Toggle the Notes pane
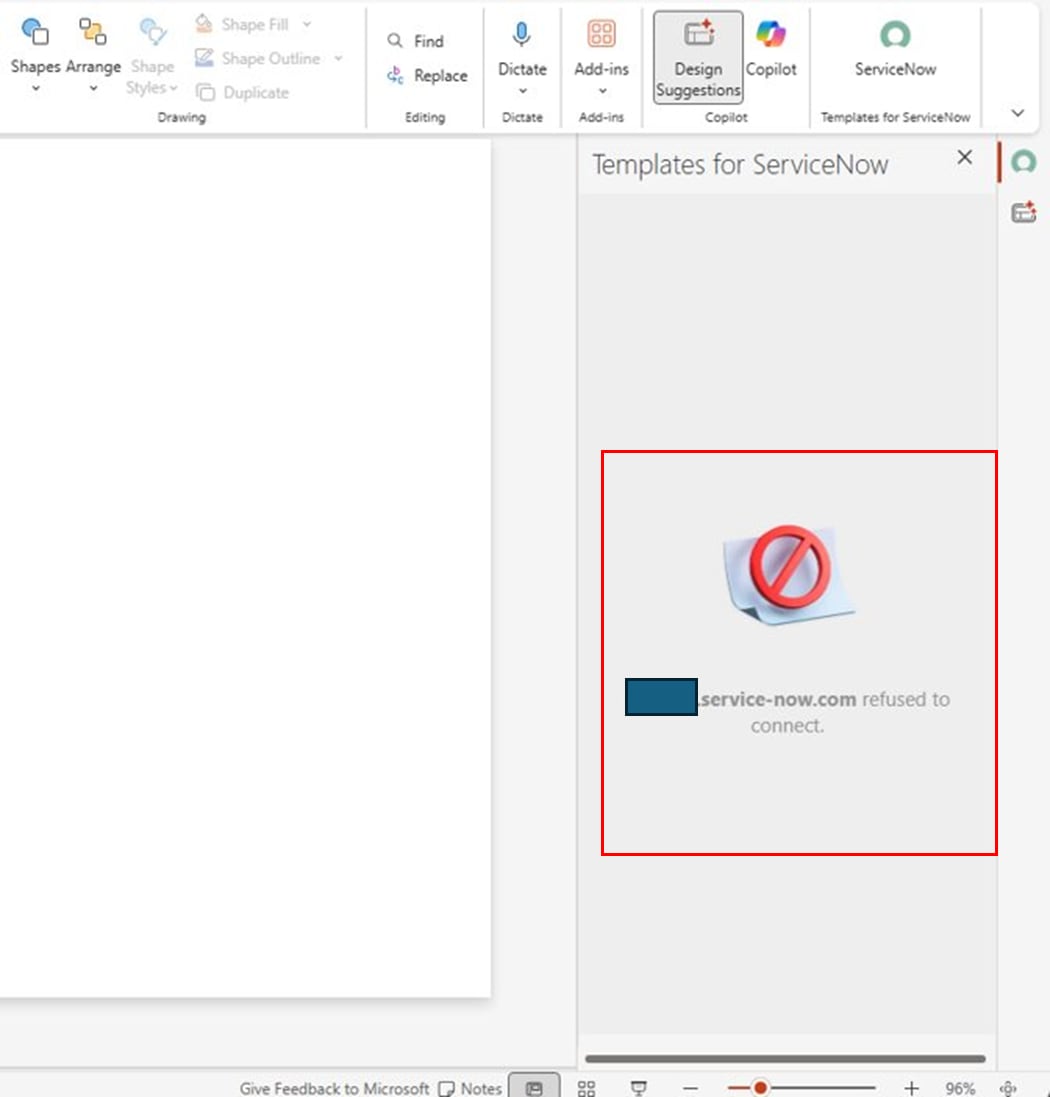The width and height of the screenshot is (1050, 1097). click(x=470, y=1088)
